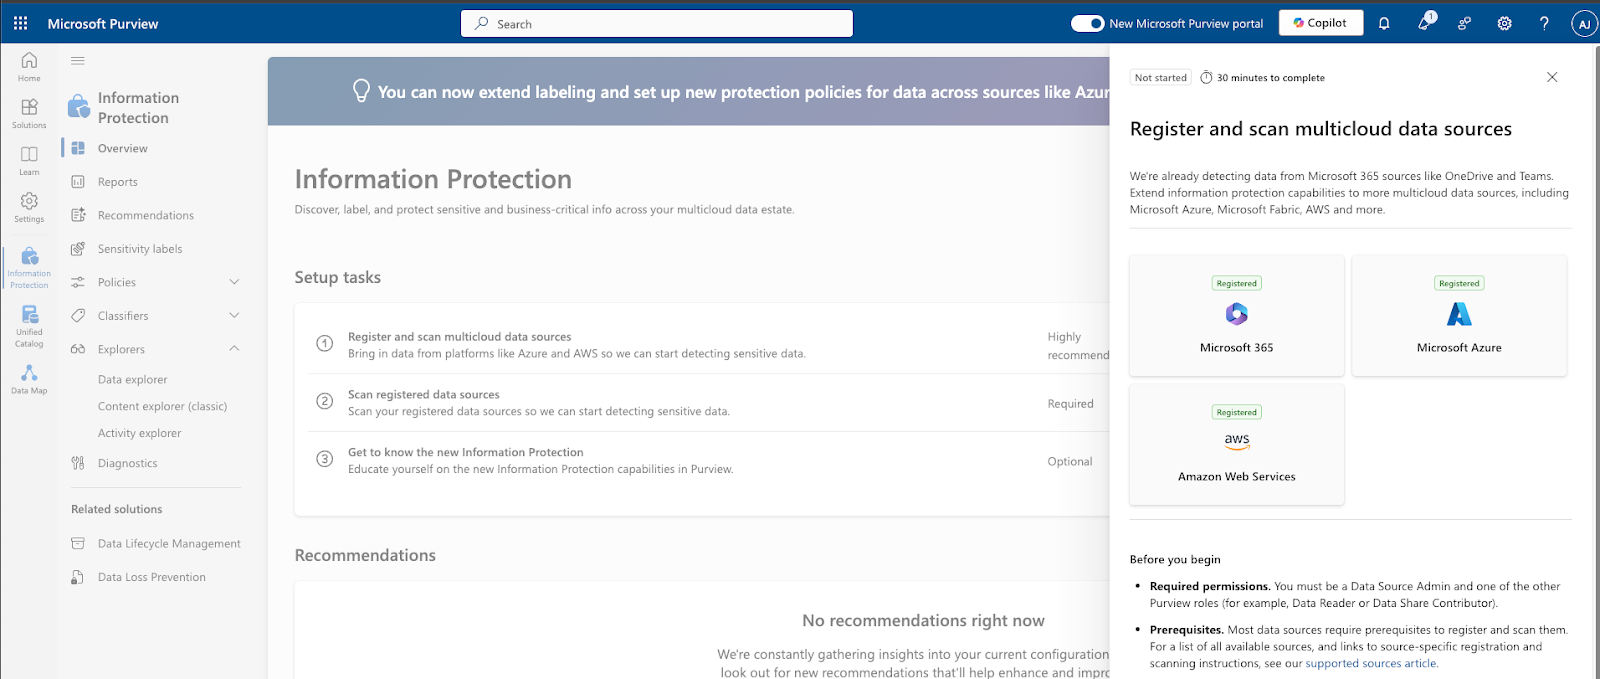1600x679 pixels.
Task: Click the Optional label in setup tasks
Action: point(1070,462)
